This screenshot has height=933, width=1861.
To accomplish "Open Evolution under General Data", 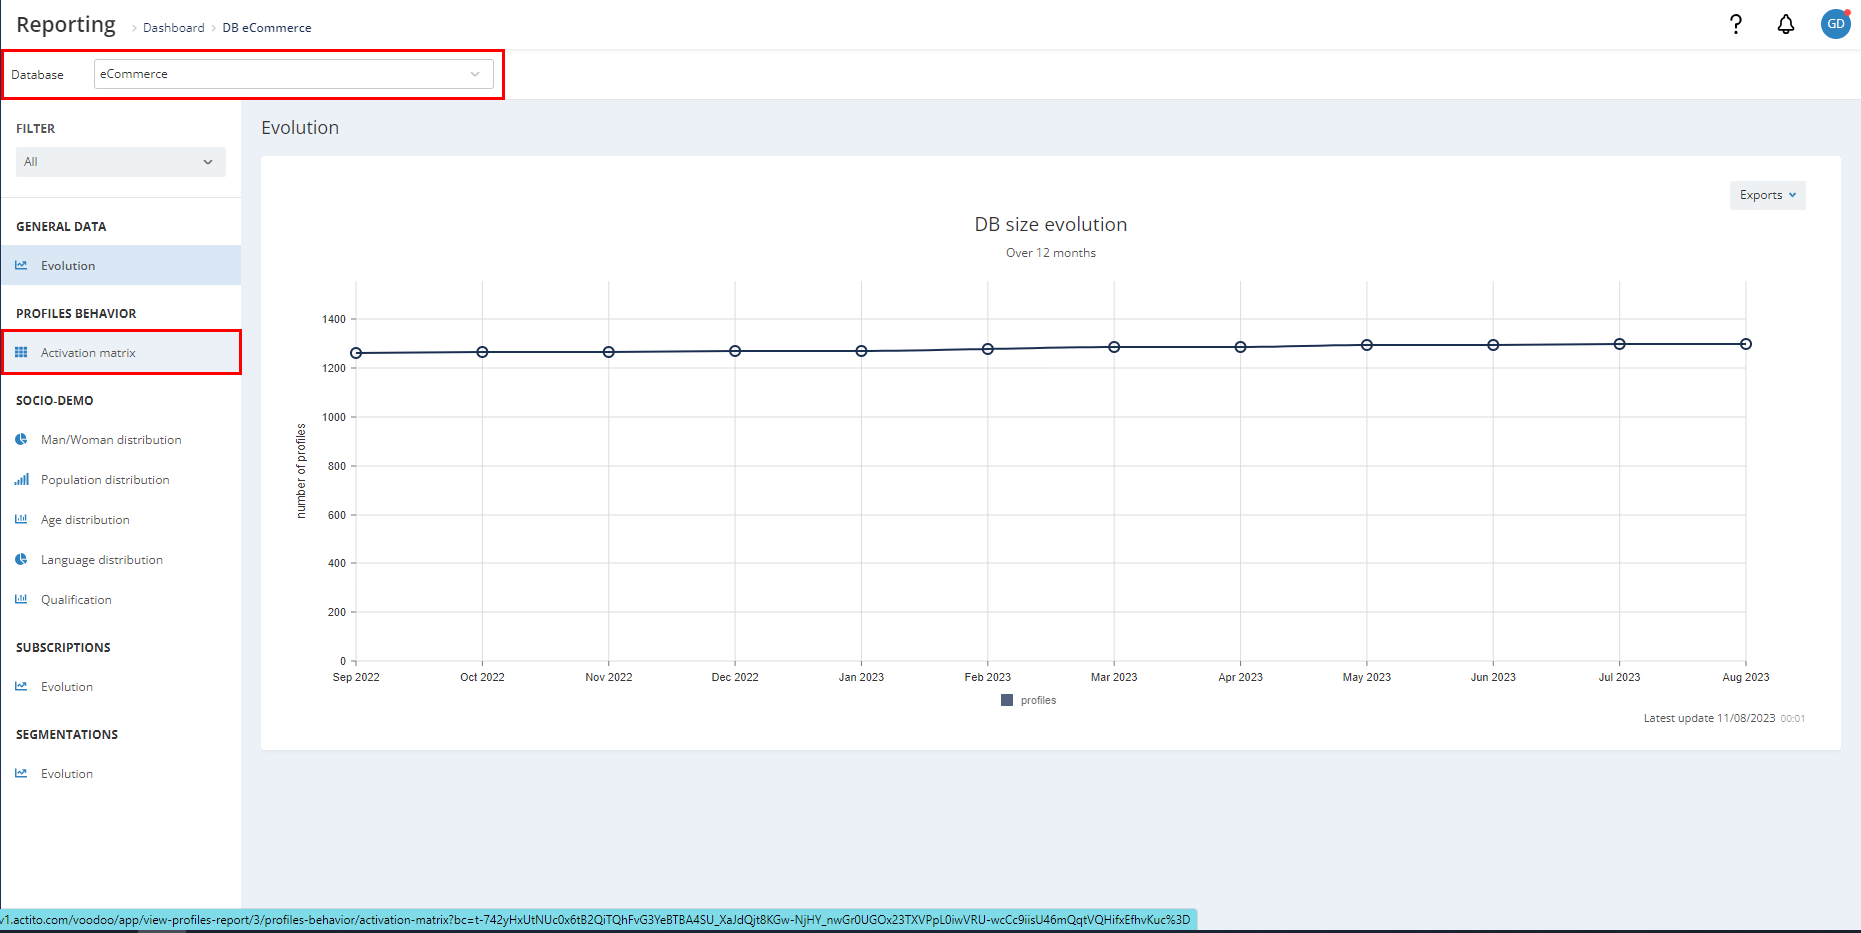I will [121, 265].
